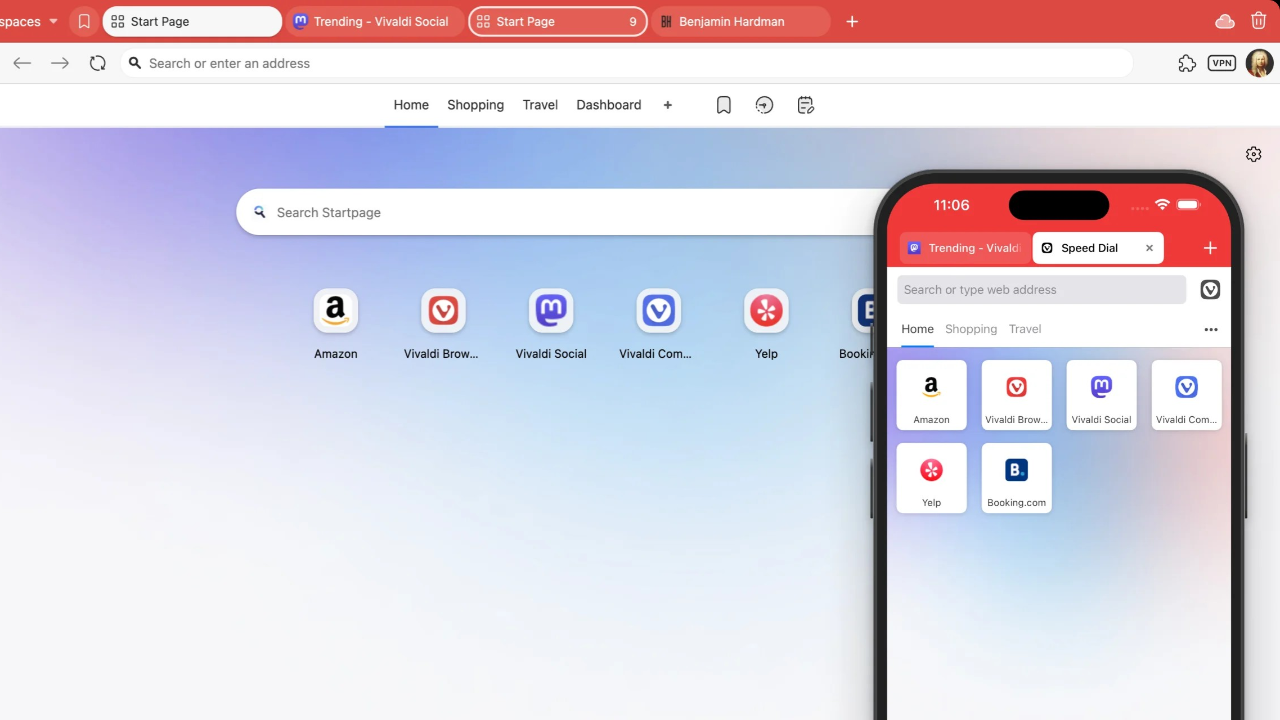This screenshot has height=720, width=1280.
Task: Open the closed tabs trash icon
Action: click(1258, 21)
